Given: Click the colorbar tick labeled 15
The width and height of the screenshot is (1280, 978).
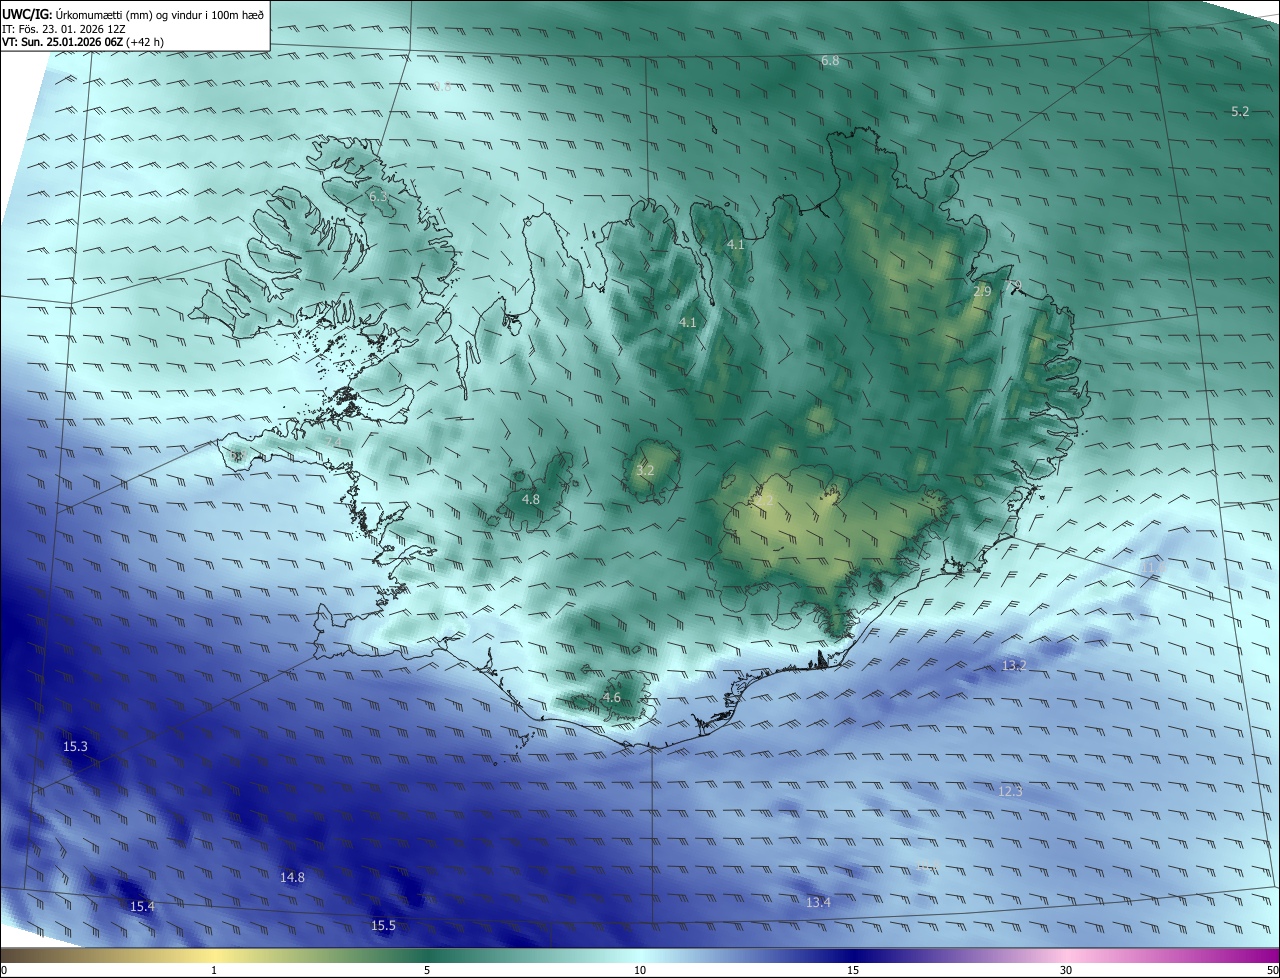Looking at the screenshot, I should click(x=853, y=970).
